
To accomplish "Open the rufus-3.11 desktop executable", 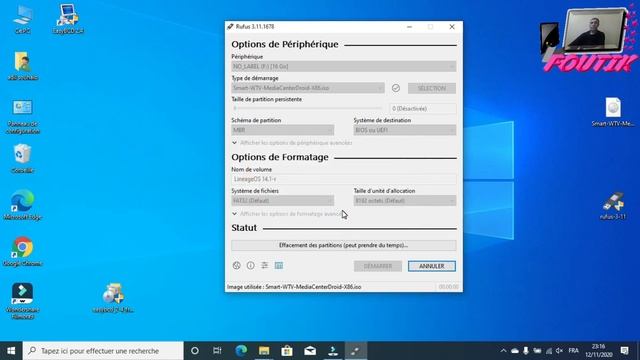I will pyautogui.click(x=613, y=206).
